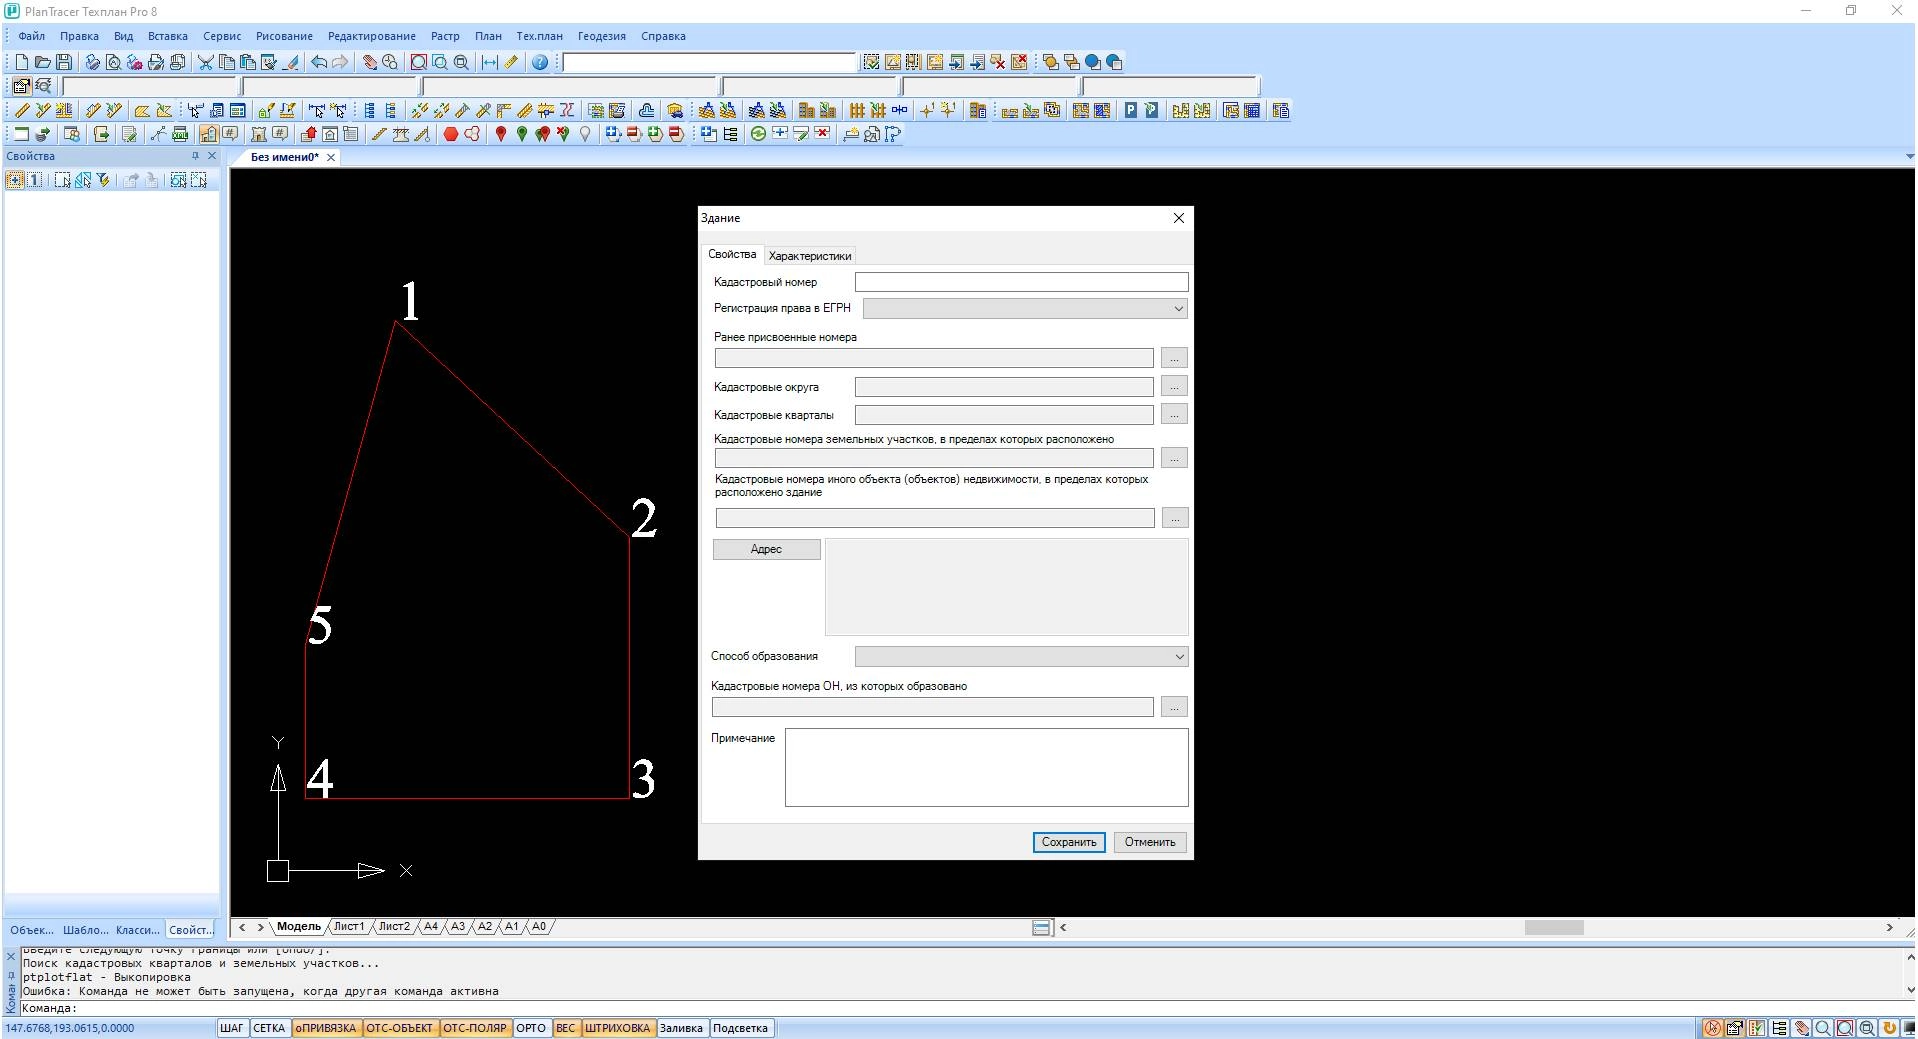Open the Геодезия menu
This screenshot has height=1039, width=1918.
[x=602, y=36]
